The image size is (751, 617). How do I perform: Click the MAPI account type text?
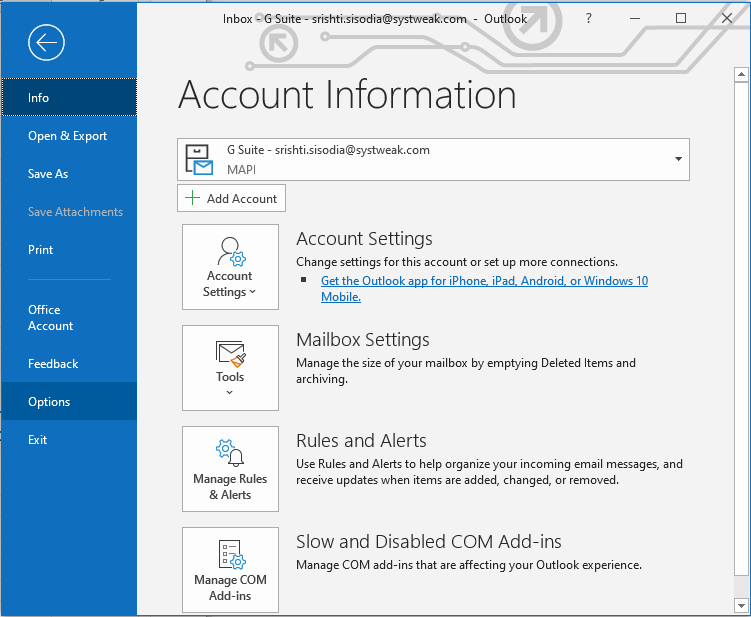241,170
